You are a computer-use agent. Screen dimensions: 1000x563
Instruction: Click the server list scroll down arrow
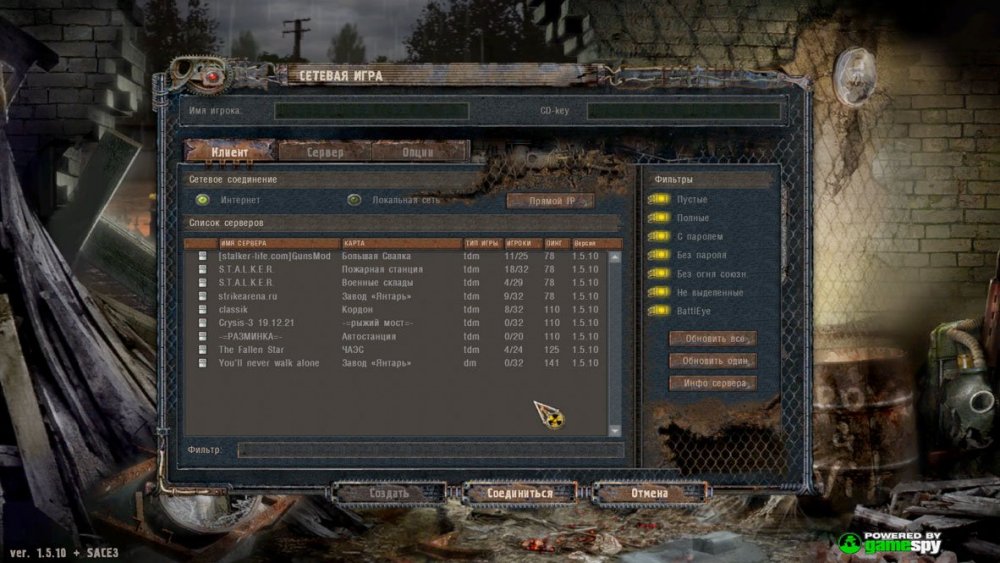[x=615, y=431]
